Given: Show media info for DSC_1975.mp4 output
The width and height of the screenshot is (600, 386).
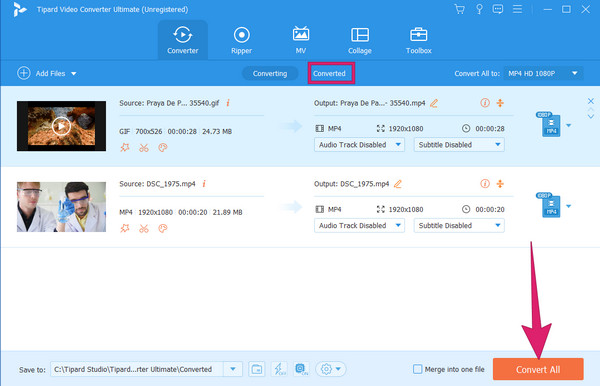Looking at the screenshot, I should (x=485, y=184).
